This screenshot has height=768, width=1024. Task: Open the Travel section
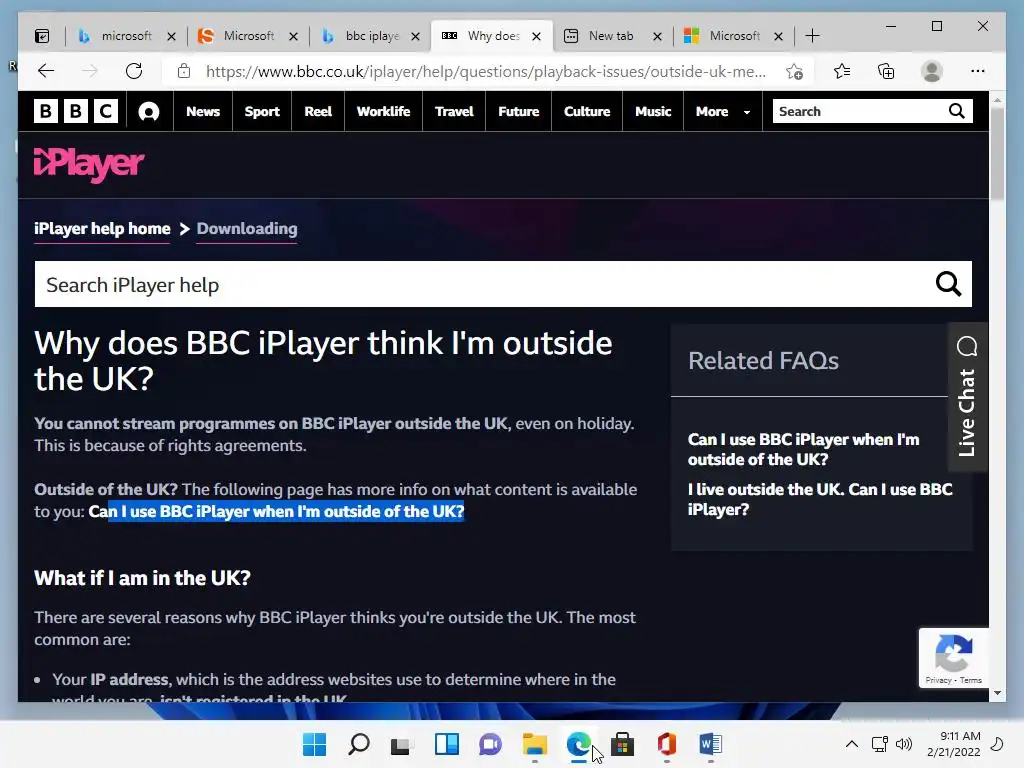(x=454, y=112)
